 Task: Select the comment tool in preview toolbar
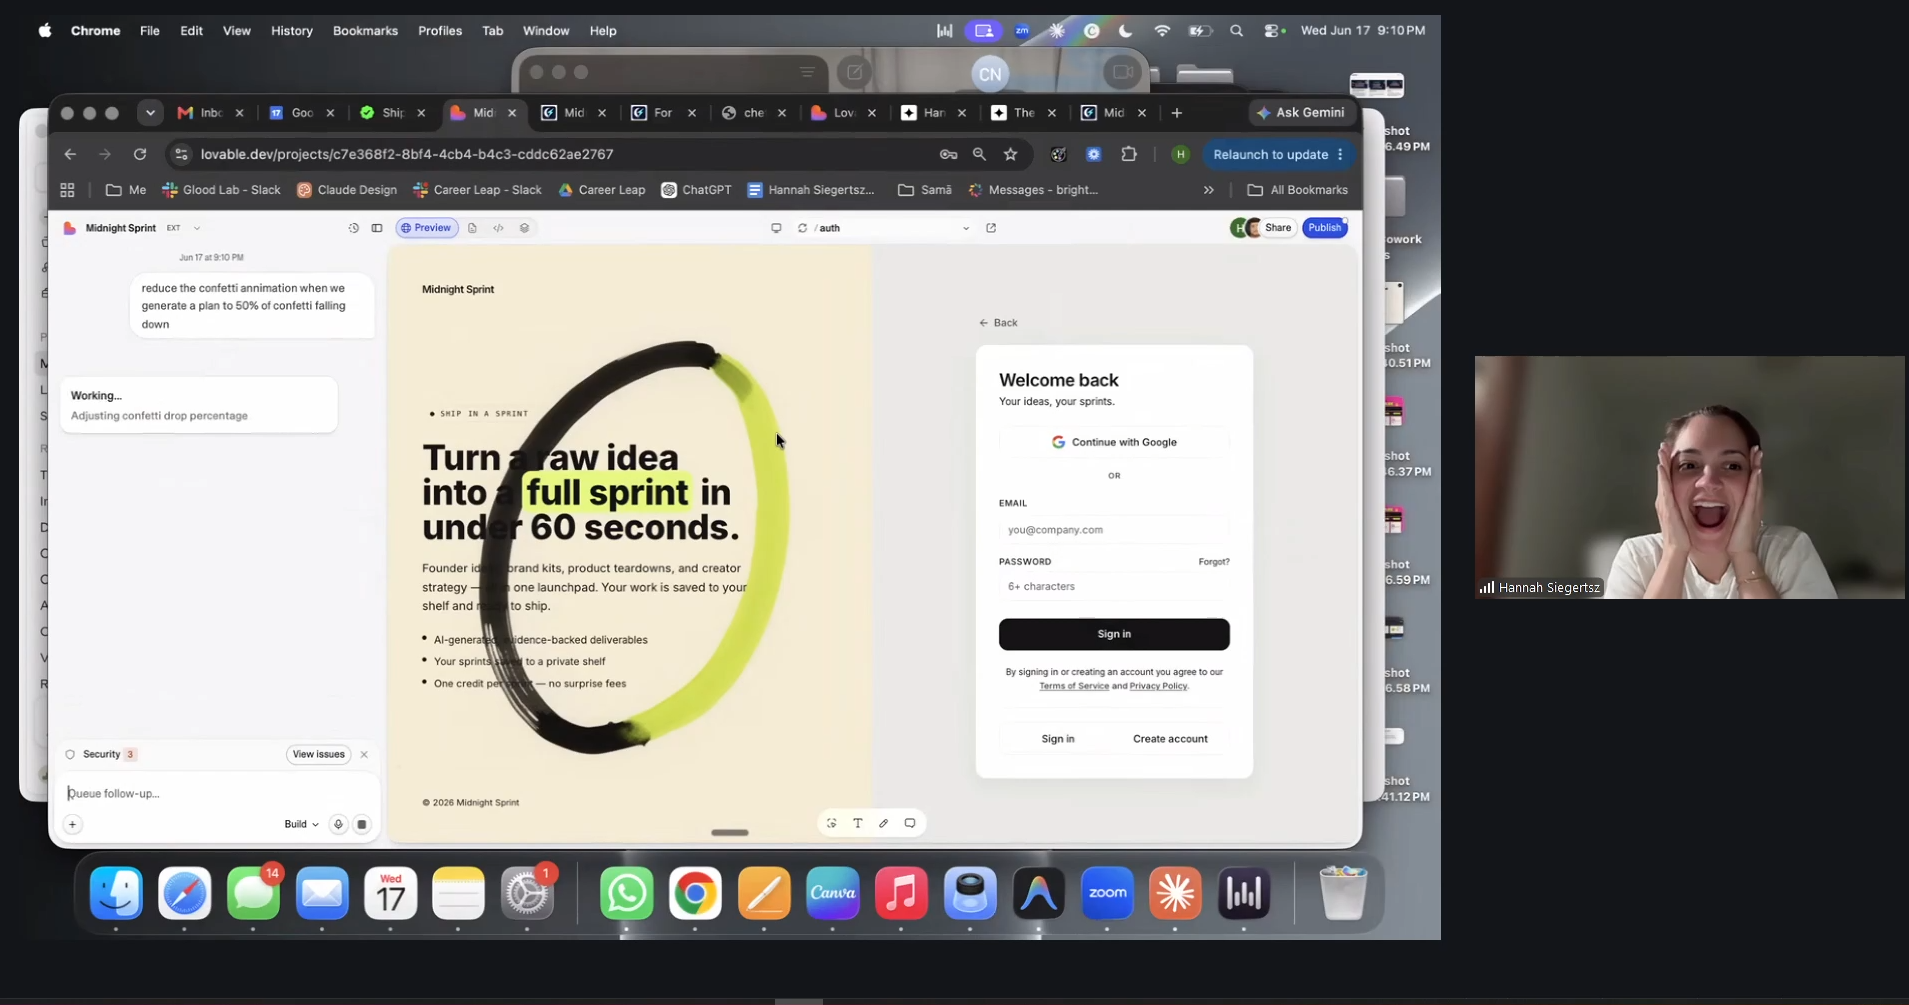(x=910, y=823)
